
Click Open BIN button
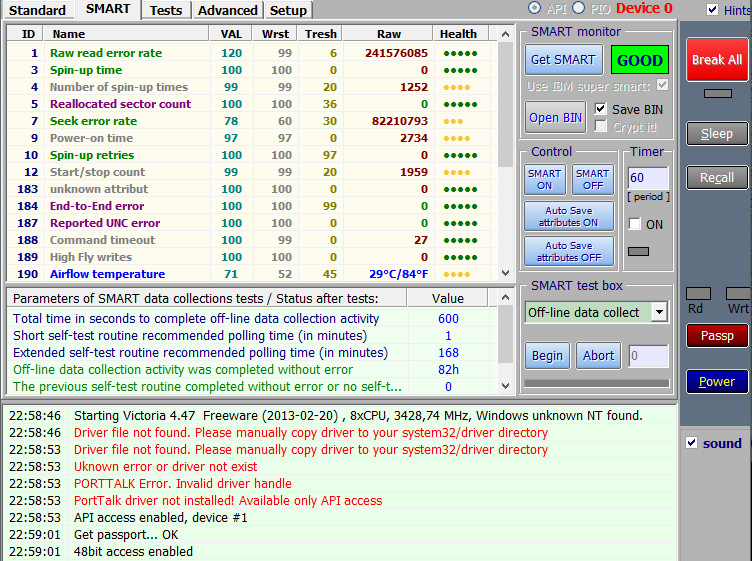(x=555, y=117)
